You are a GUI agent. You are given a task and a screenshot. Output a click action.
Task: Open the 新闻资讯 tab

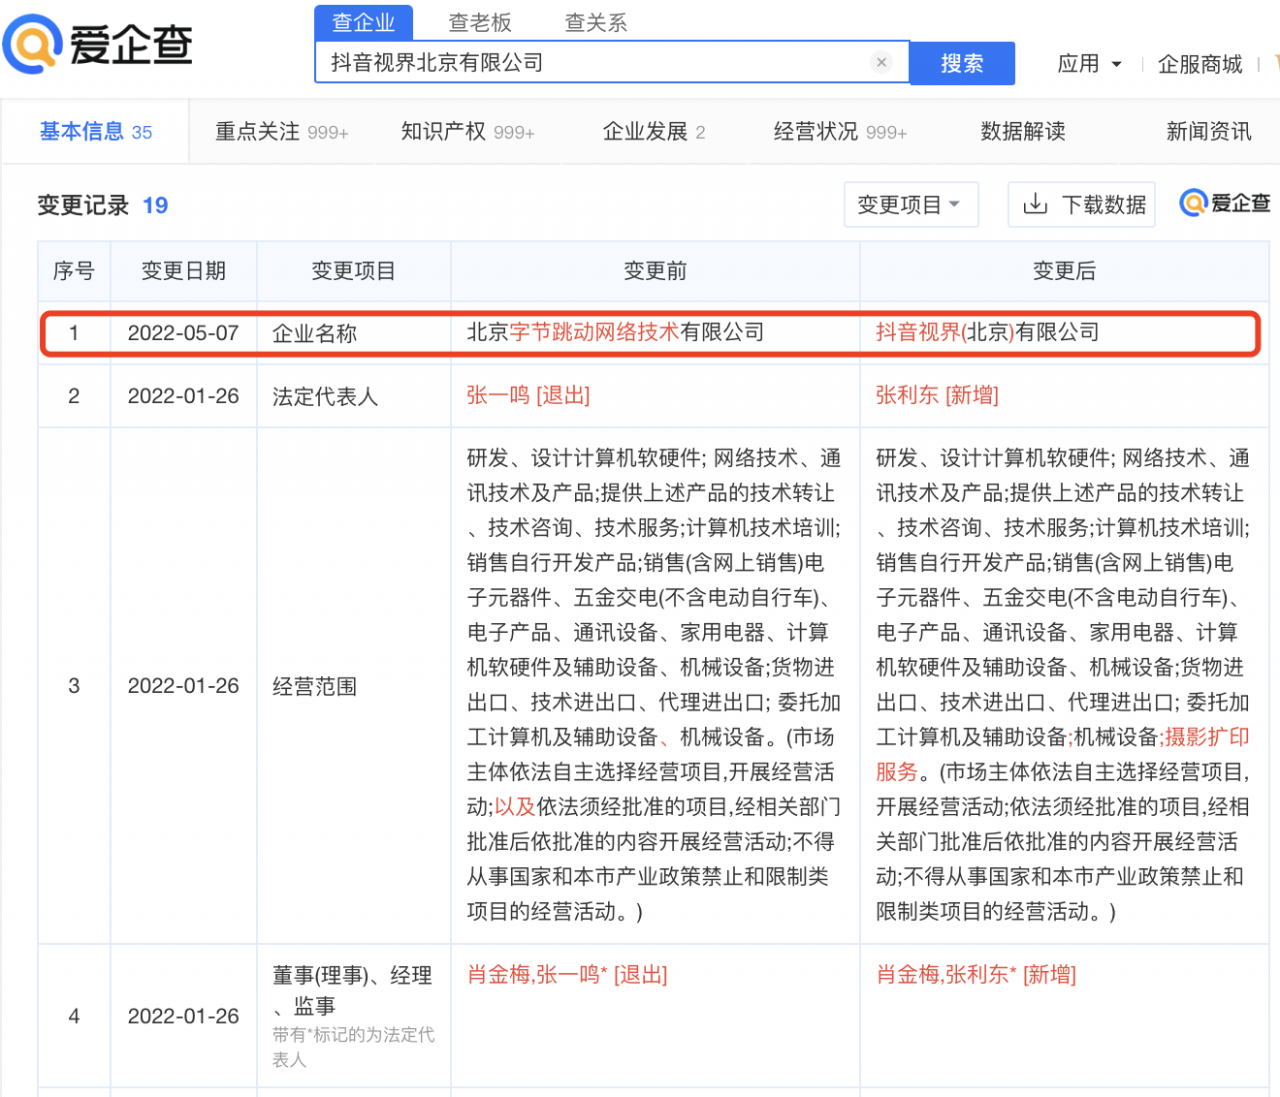(x=1208, y=131)
